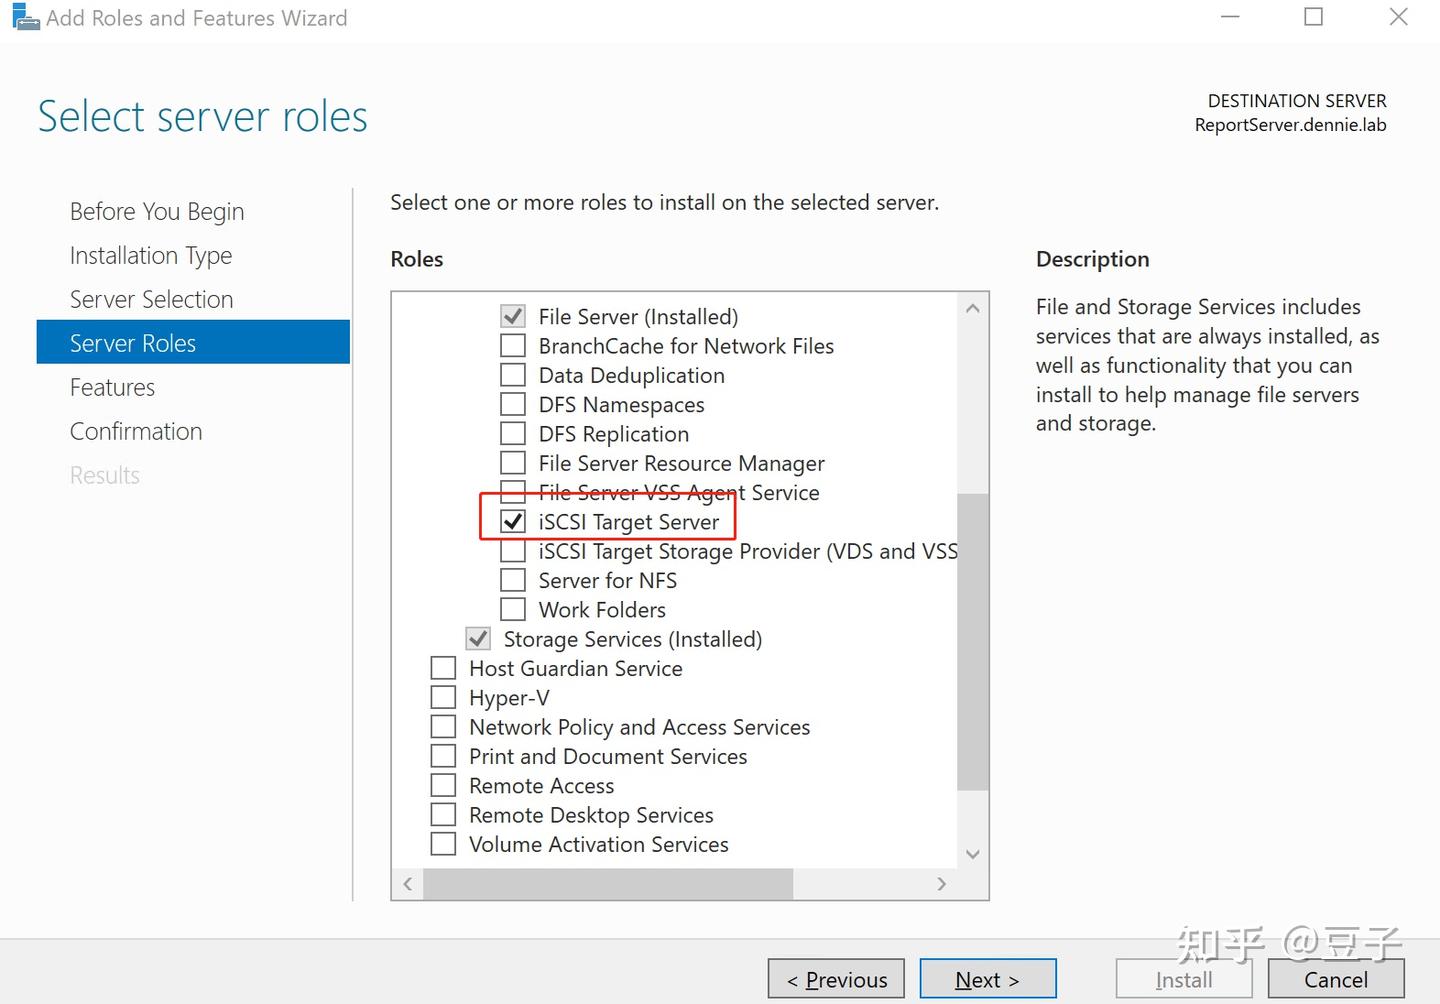Click the Previous button
The width and height of the screenshot is (1440, 1004).
pos(836,979)
